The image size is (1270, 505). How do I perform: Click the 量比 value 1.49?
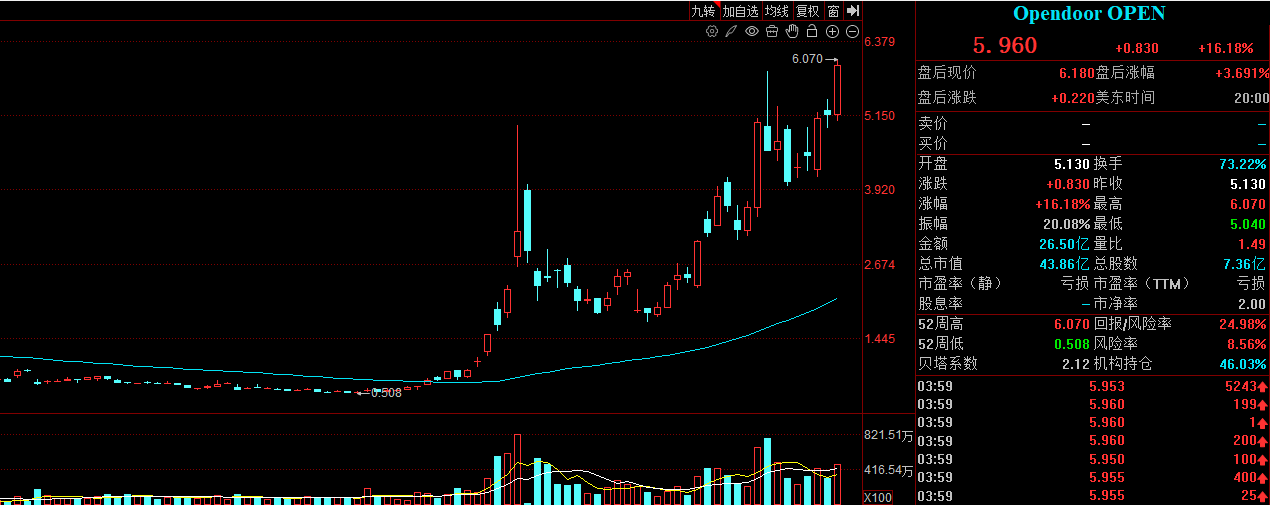coord(1252,244)
